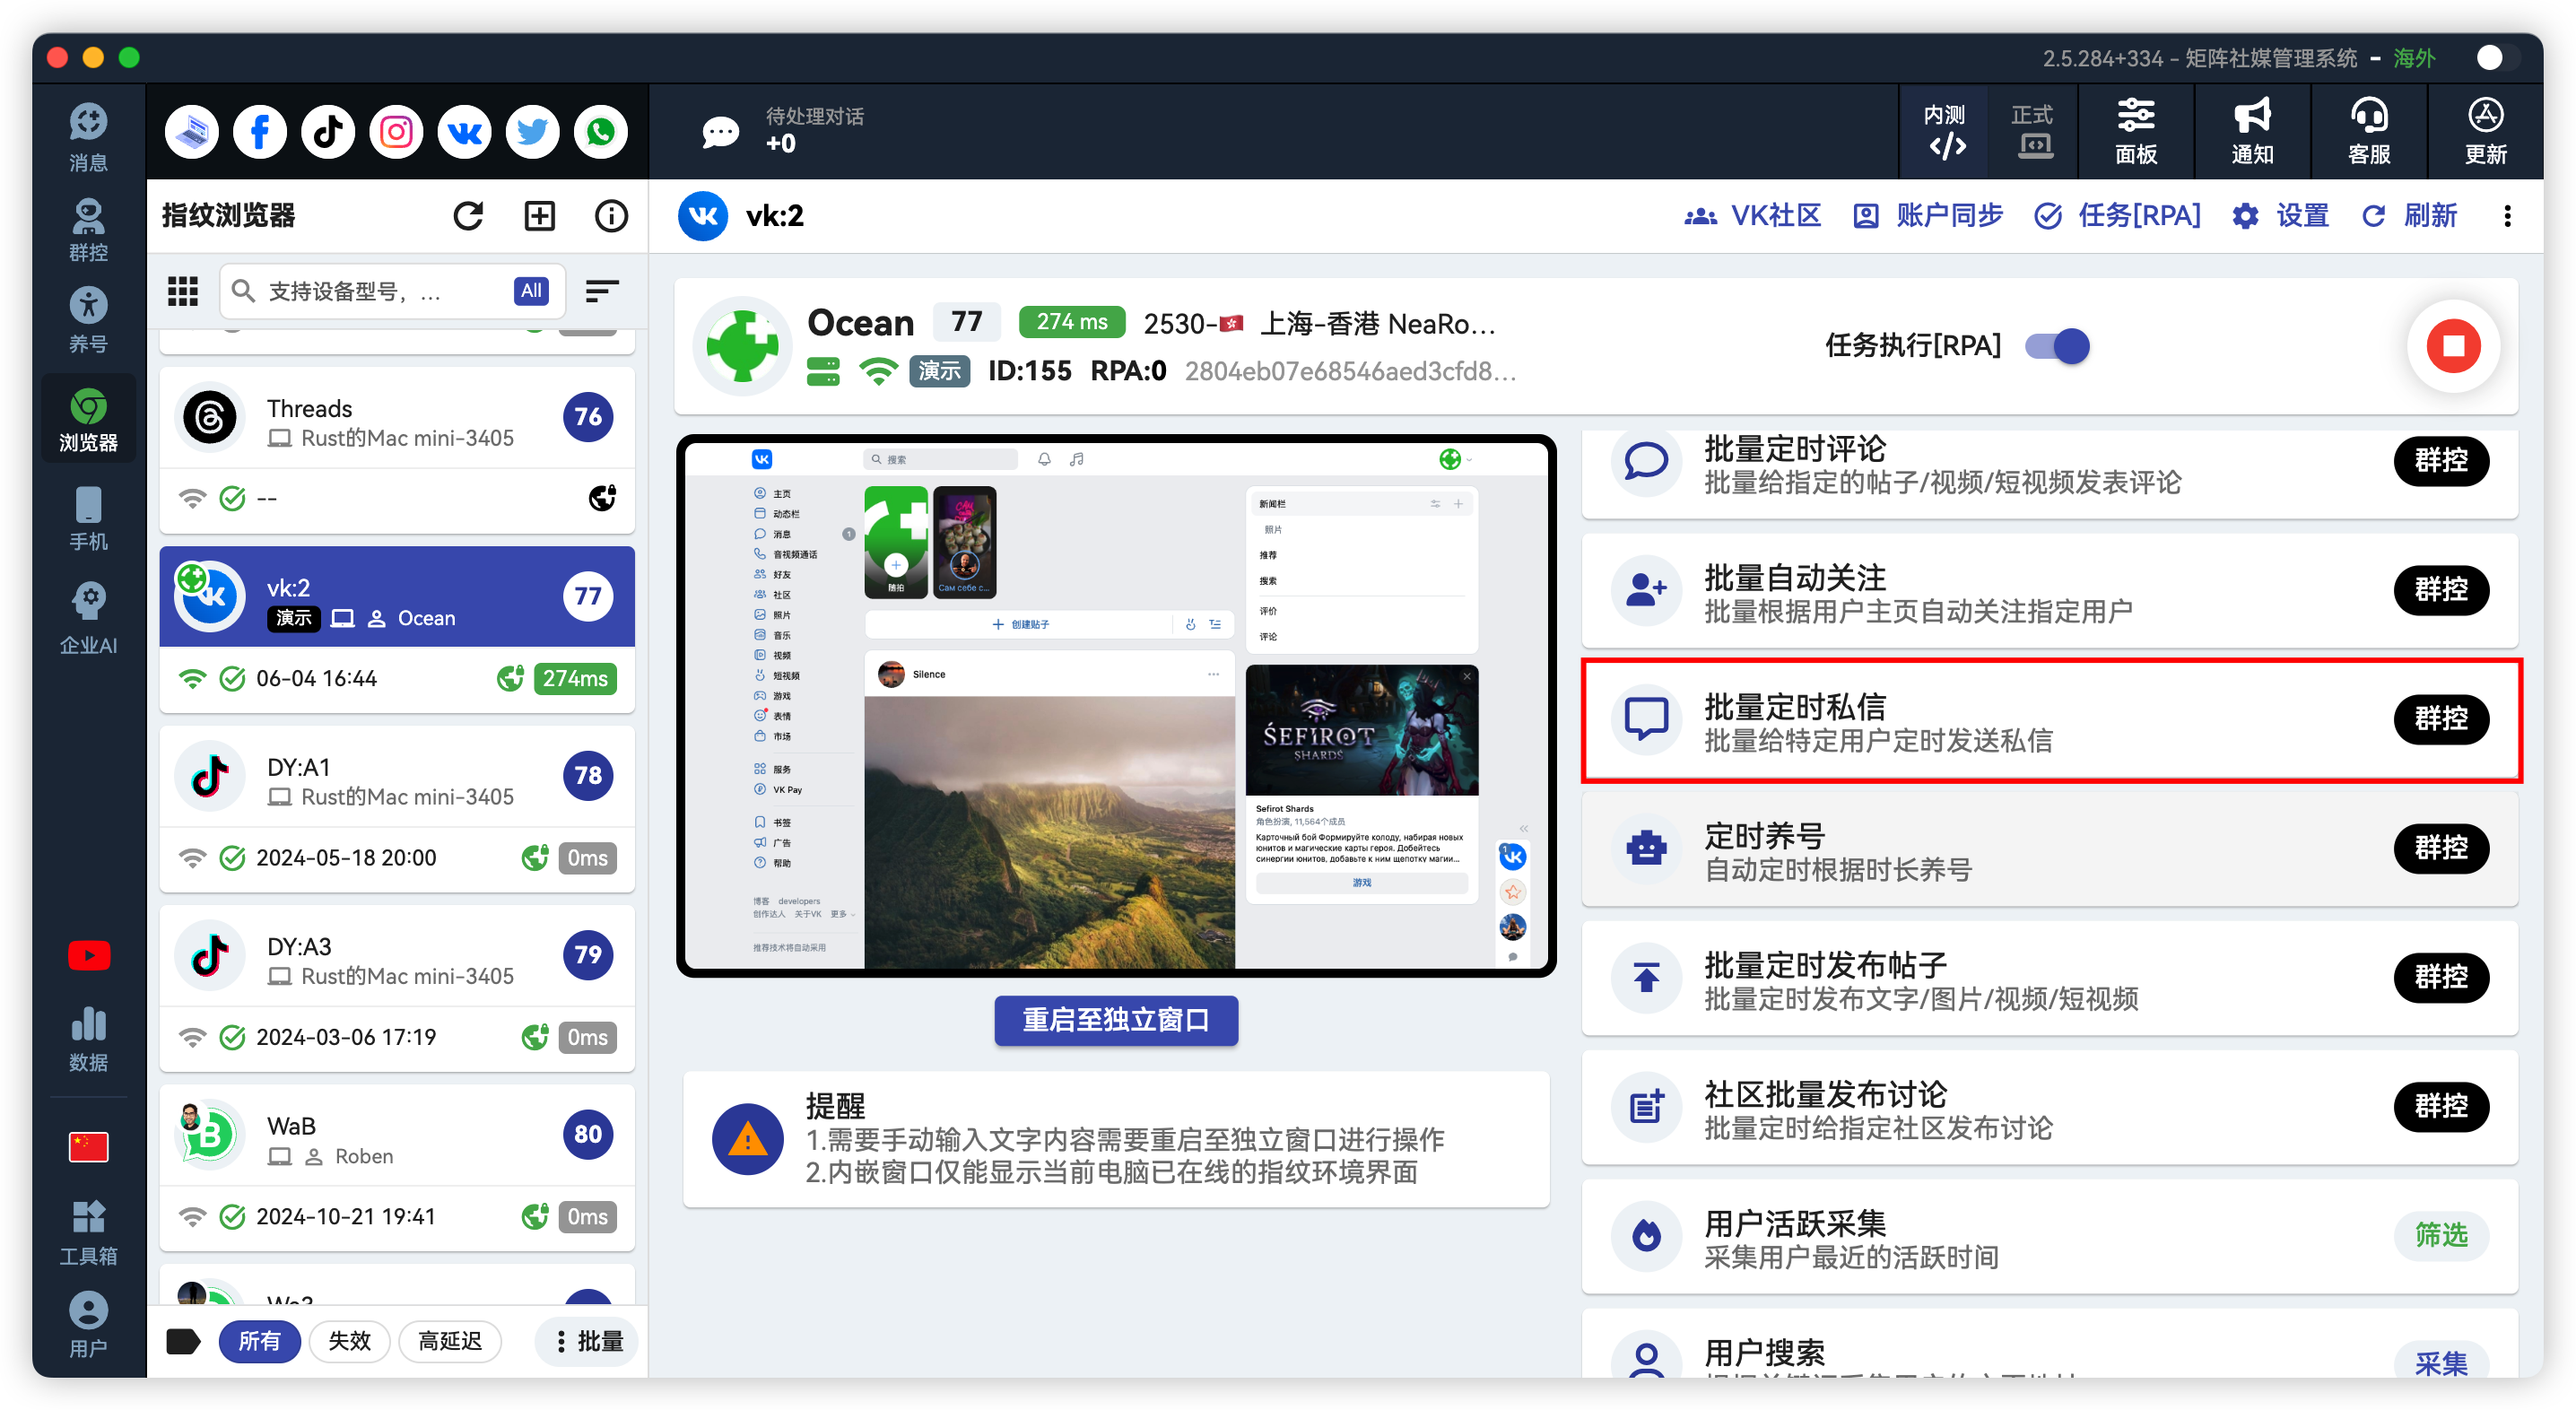
Task: Open the 企业AI sidebar section
Action: (88, 619)
